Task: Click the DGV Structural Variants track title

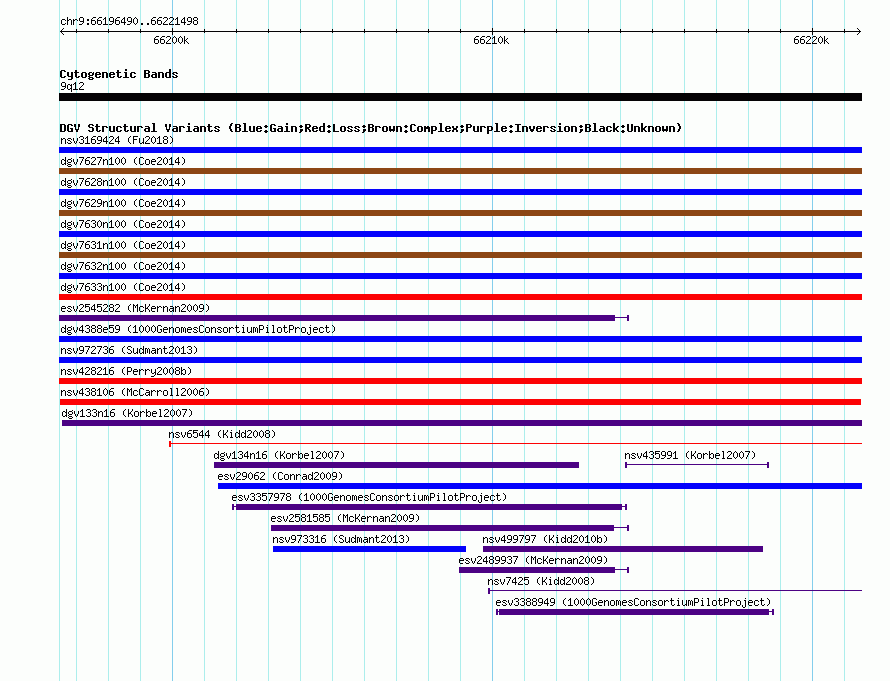Action: [x=371, y=128]
